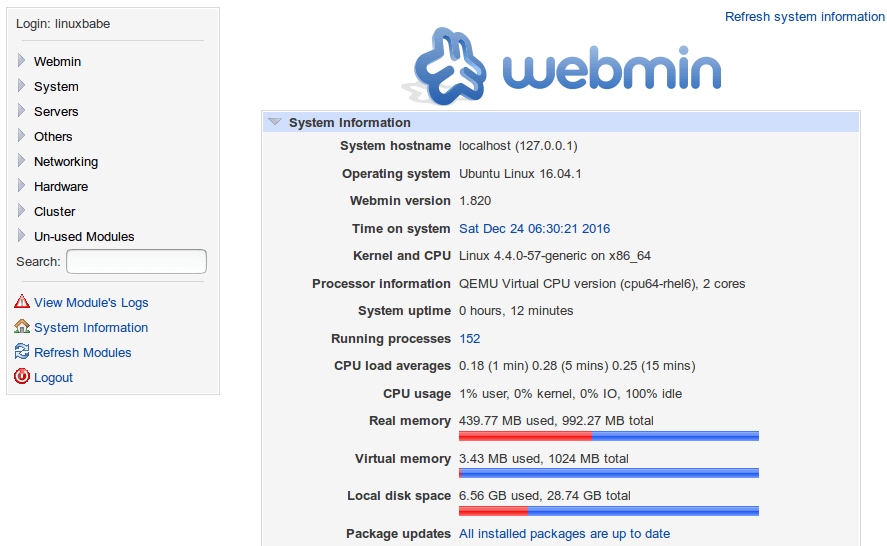Image resolution: width=887 pixels, height=546 pixels.
Task: Click the red Logout power icon
Action: (x=22, y=377)
